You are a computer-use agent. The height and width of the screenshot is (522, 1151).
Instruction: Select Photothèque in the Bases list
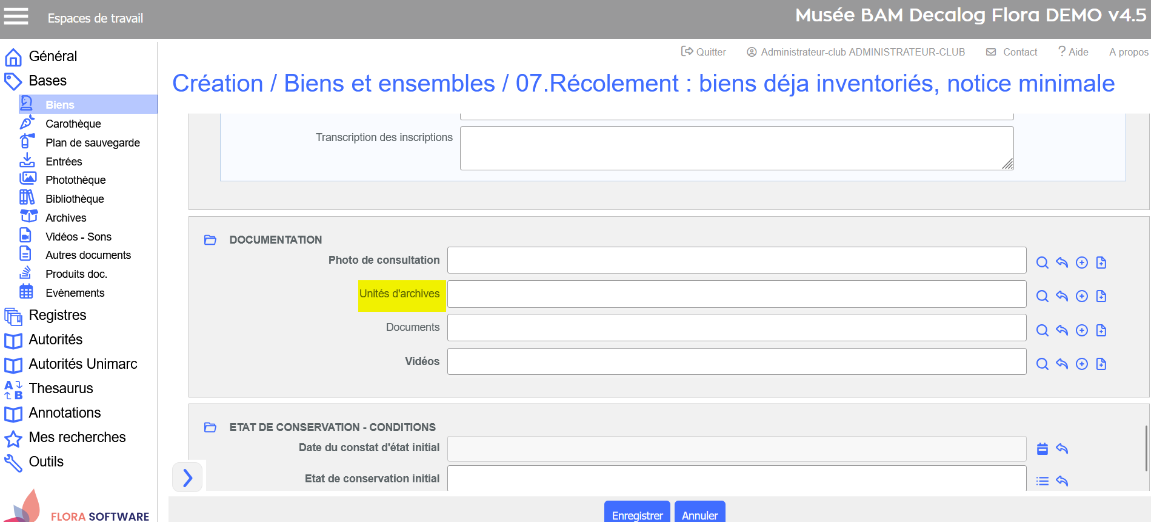75,180
